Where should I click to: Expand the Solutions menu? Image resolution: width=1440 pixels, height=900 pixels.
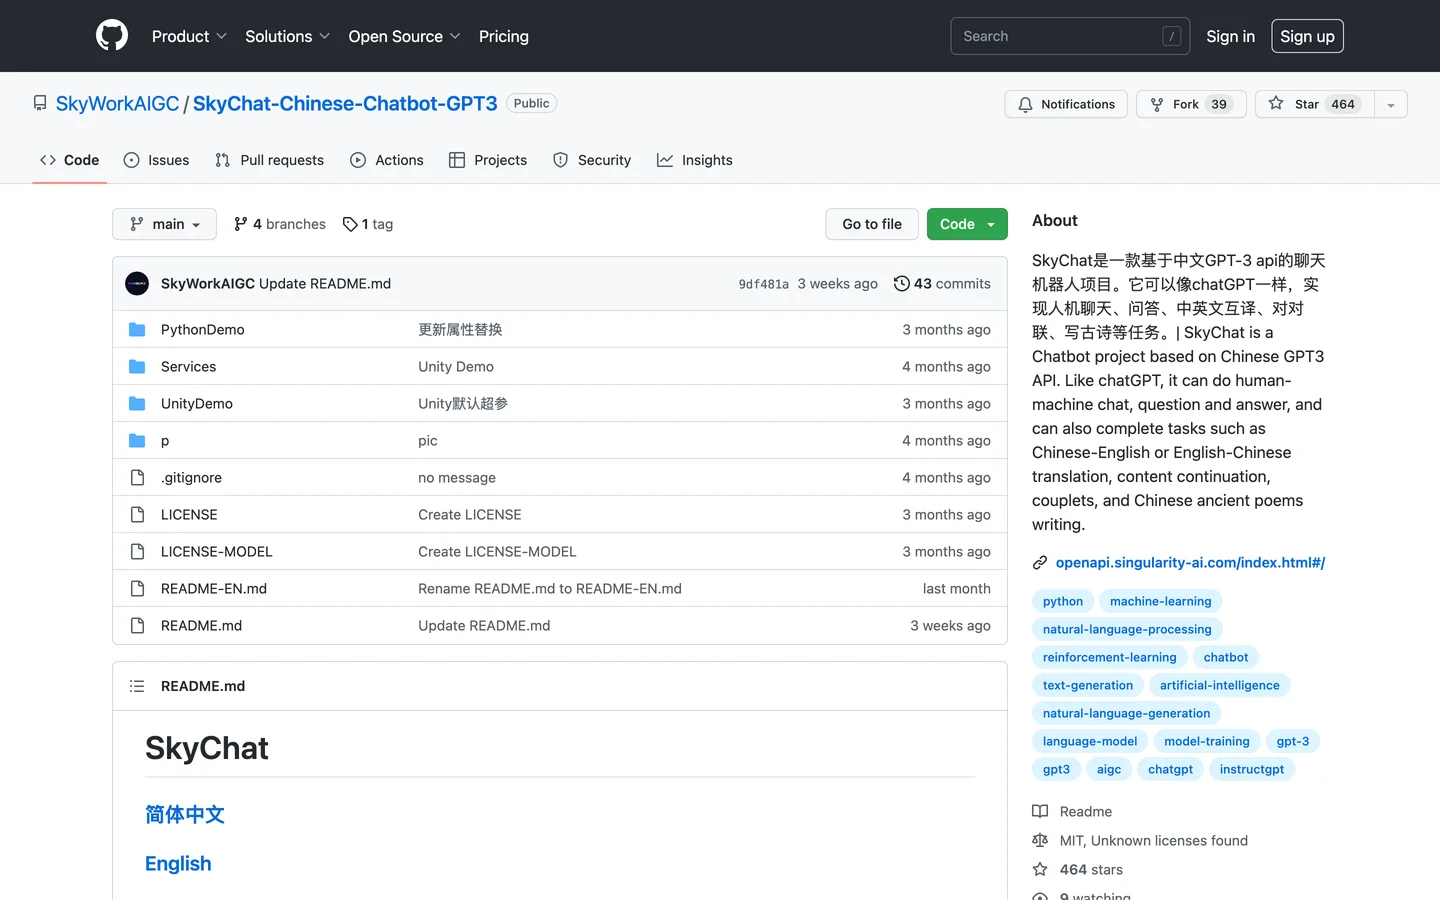287,36
